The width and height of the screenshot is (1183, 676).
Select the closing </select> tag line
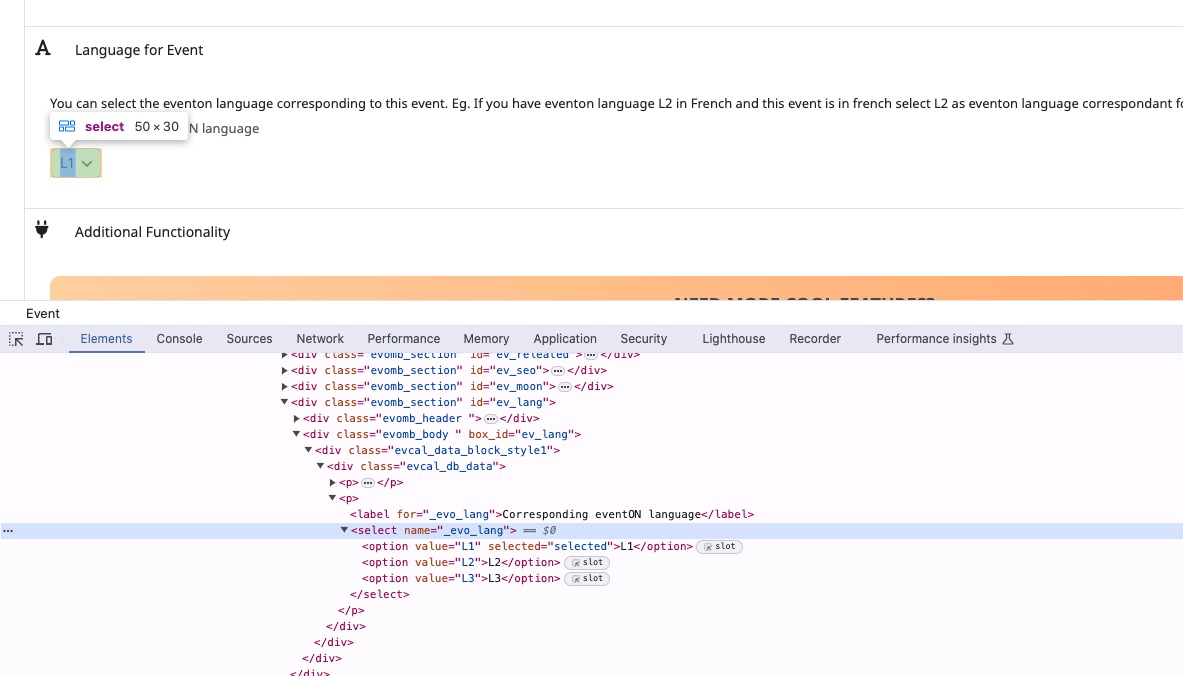[379, 595]
